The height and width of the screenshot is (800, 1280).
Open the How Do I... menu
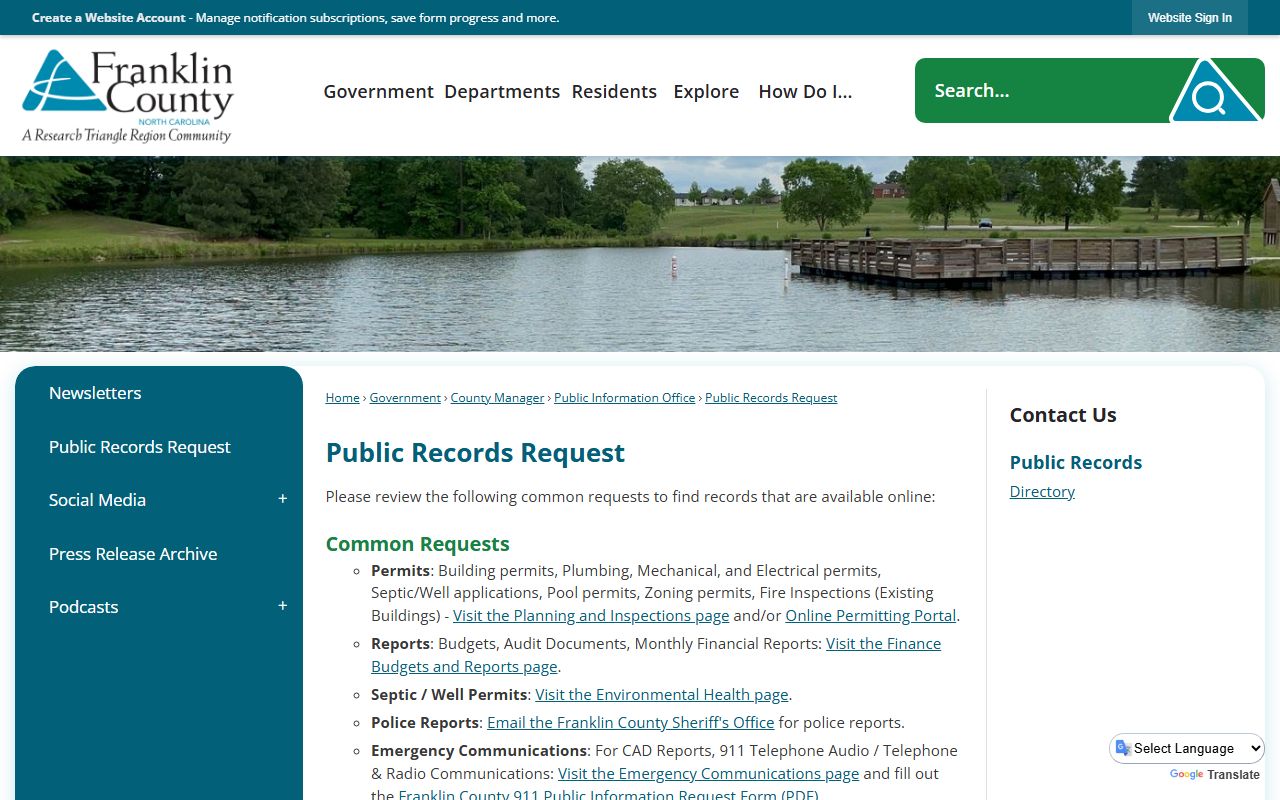tap(805, 91)
